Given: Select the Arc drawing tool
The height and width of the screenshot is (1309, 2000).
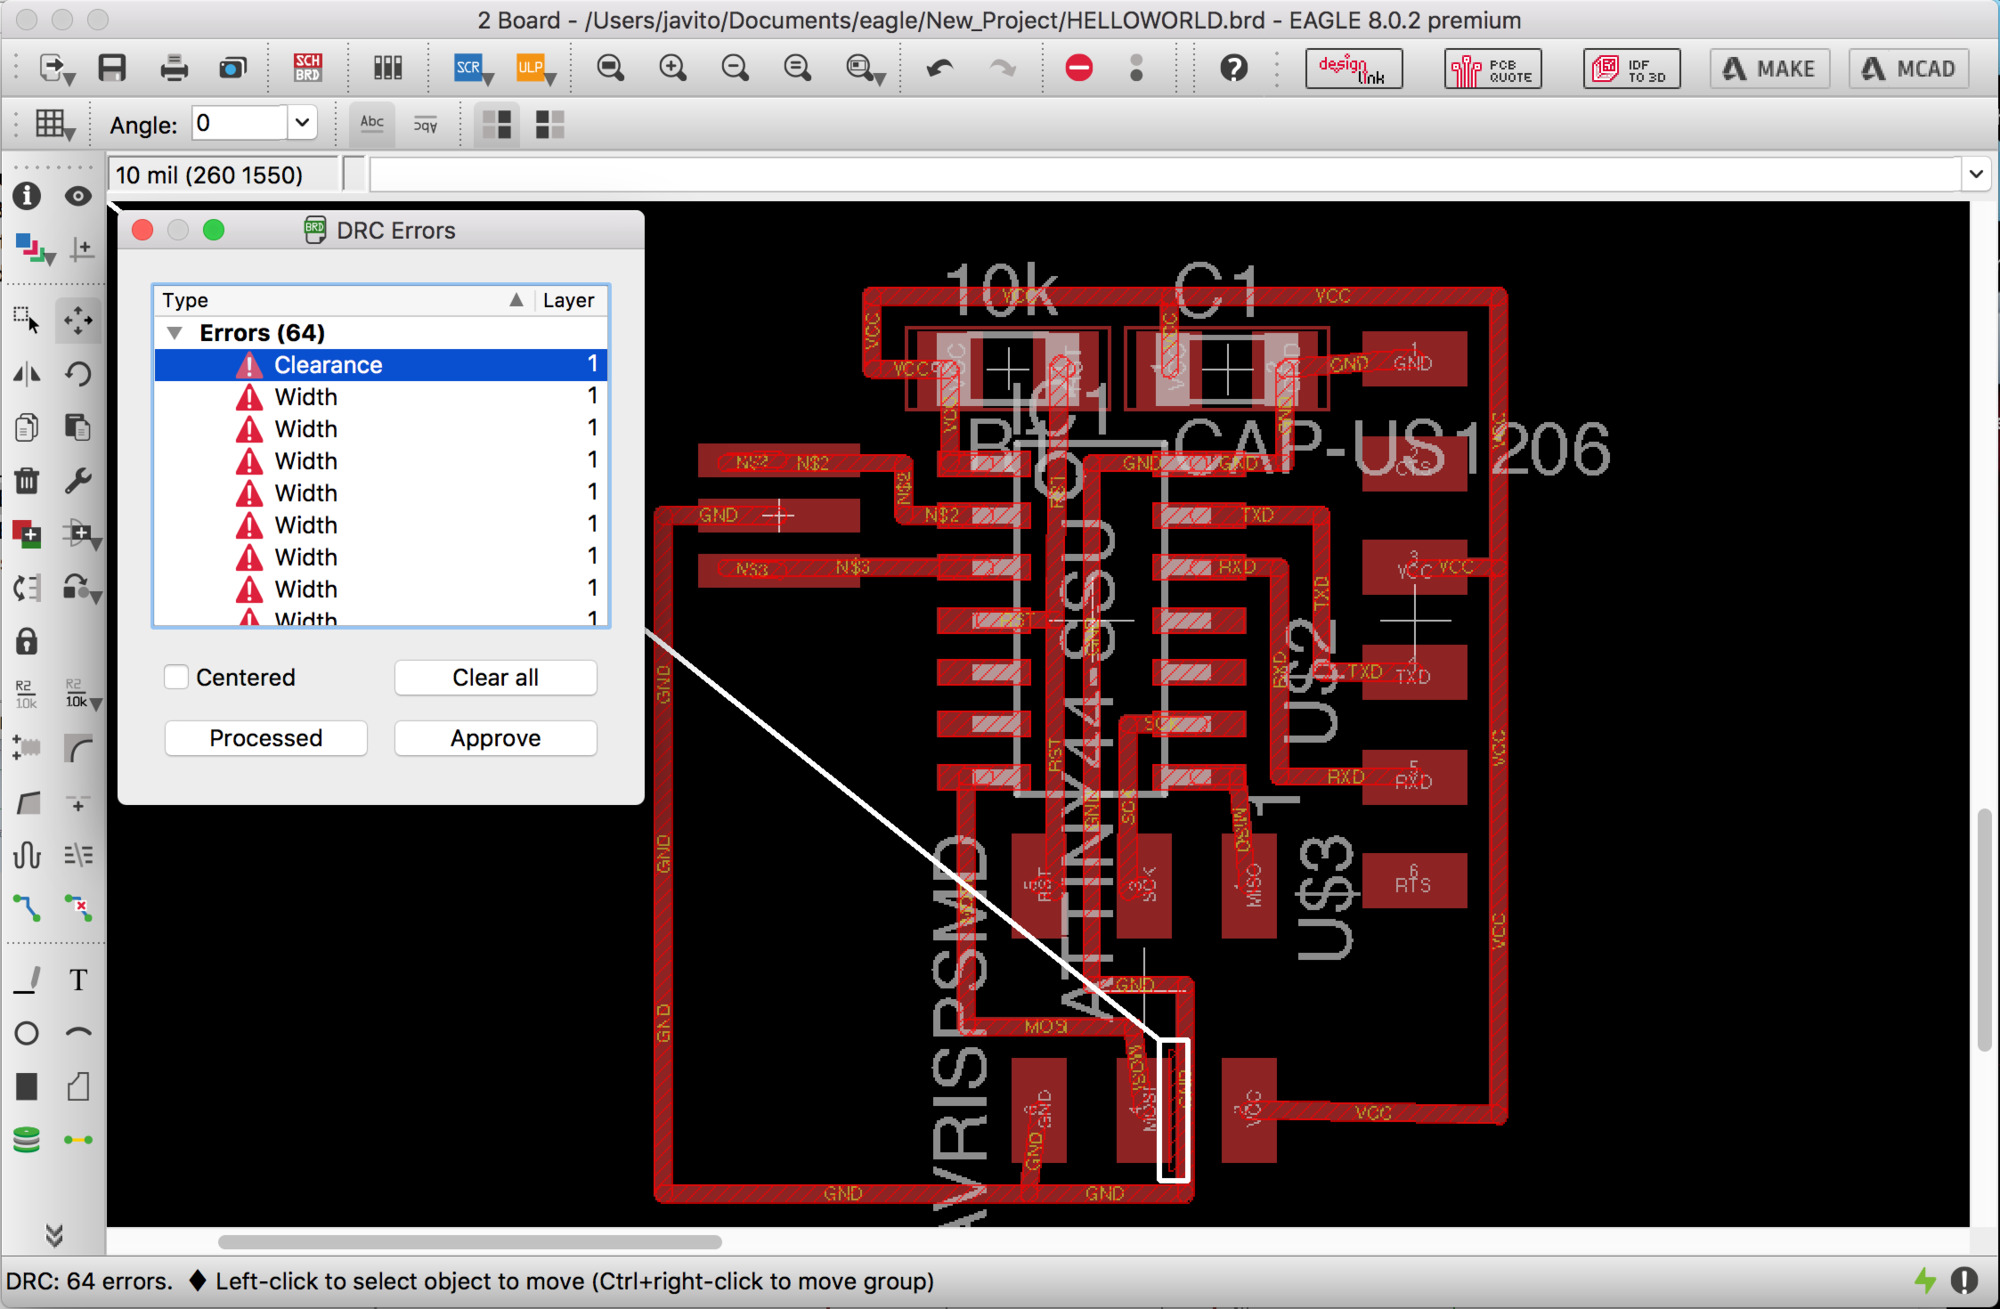Looking at the screenshot, I should click(x=78, y=1033).
